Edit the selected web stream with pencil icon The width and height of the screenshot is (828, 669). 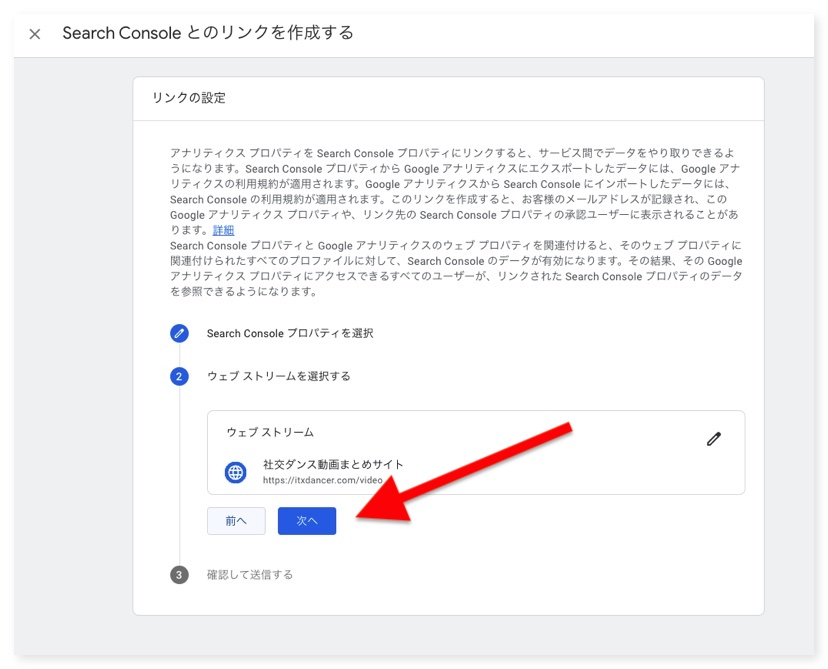tap(713, 439)
